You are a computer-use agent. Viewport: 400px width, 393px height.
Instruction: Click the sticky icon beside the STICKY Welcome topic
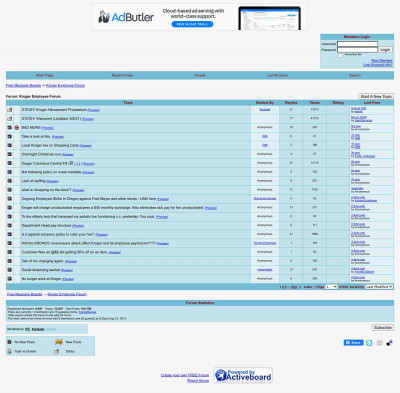[x=10, y=119]
